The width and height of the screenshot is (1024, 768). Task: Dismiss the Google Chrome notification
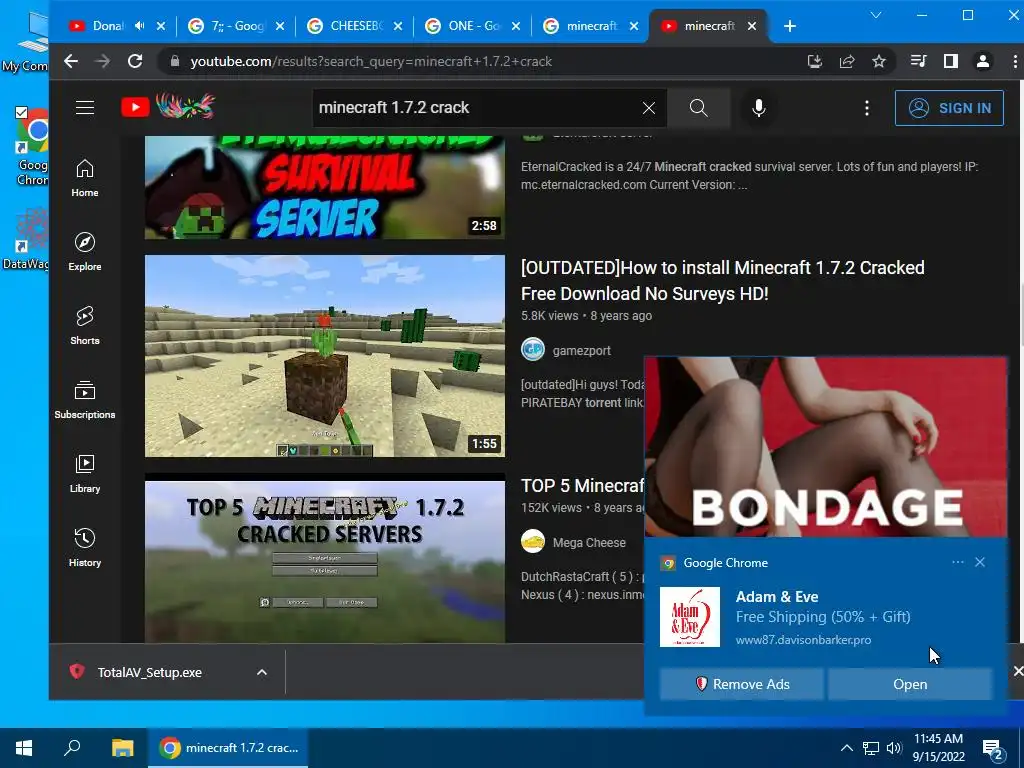coord(980,562)
